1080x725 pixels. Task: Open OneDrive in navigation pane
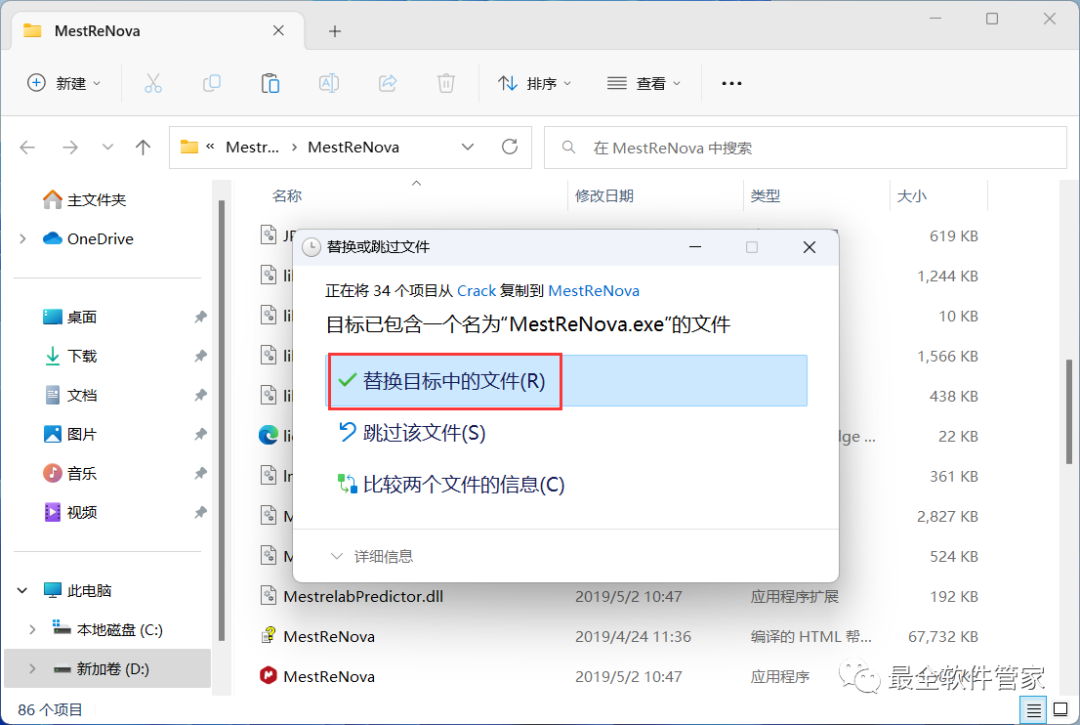point(88,238)
